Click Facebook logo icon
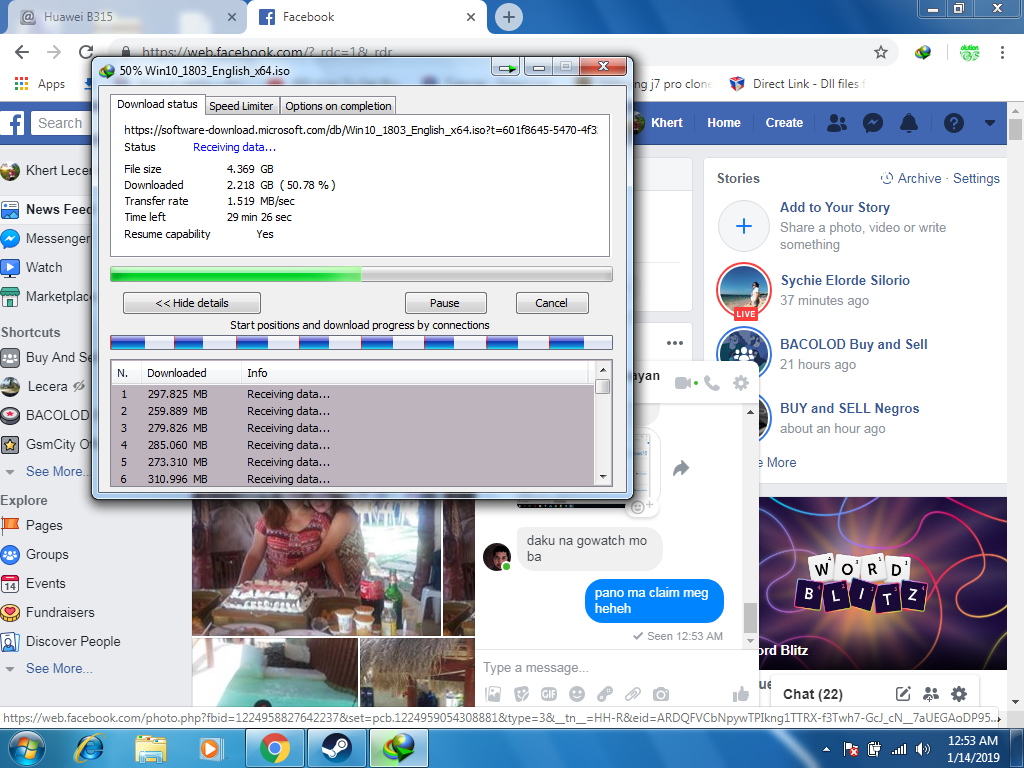 coord(12,123)
